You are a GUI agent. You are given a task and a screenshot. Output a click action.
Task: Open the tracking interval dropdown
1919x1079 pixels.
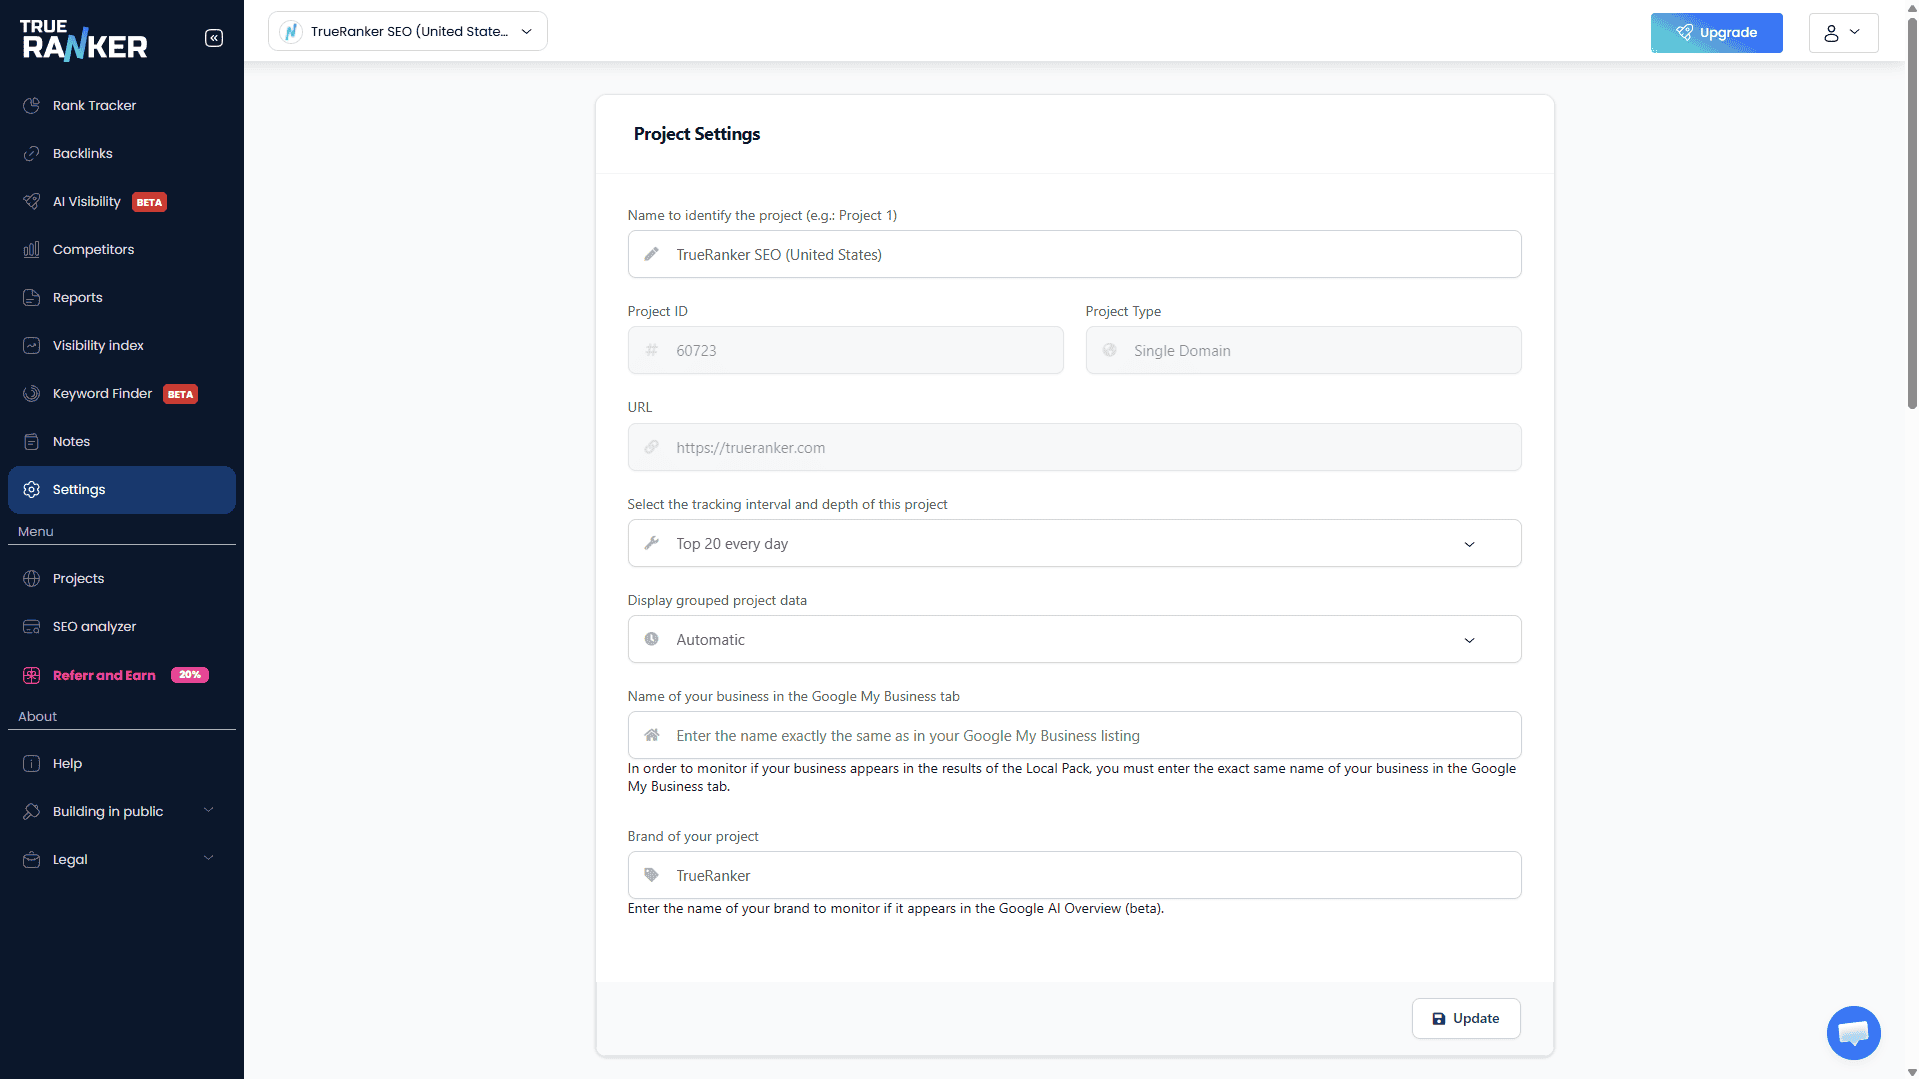point(1074,544)
